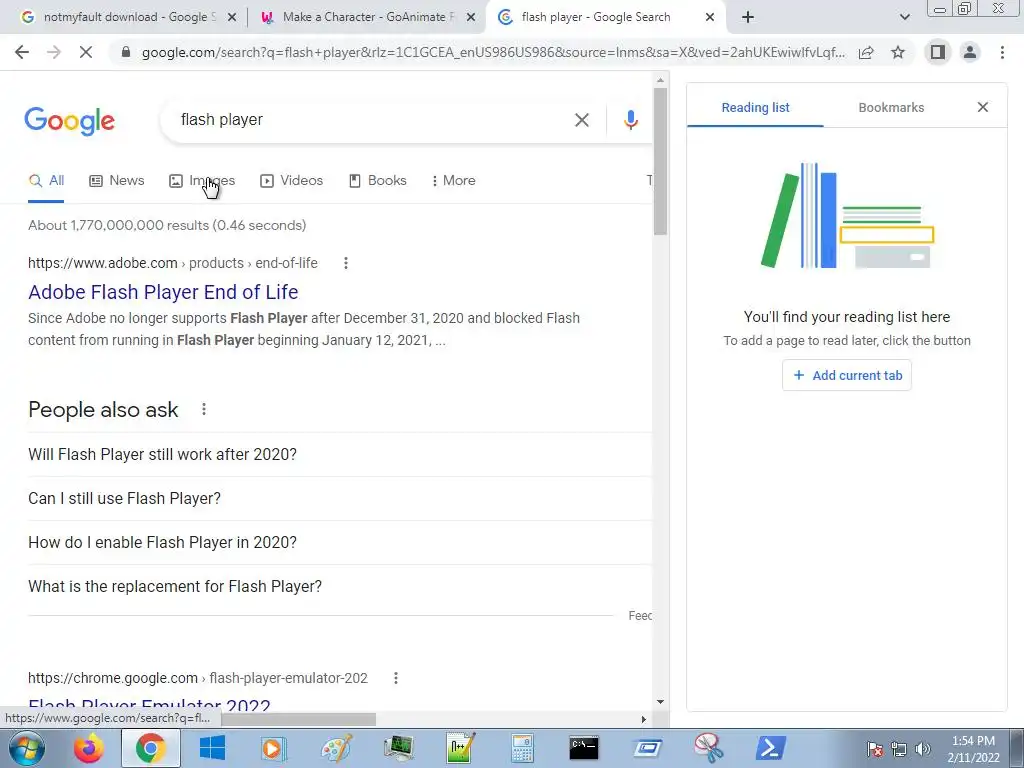
Task: Open options dots beside chrome.google.com result
Action: (x=395, y=679)
